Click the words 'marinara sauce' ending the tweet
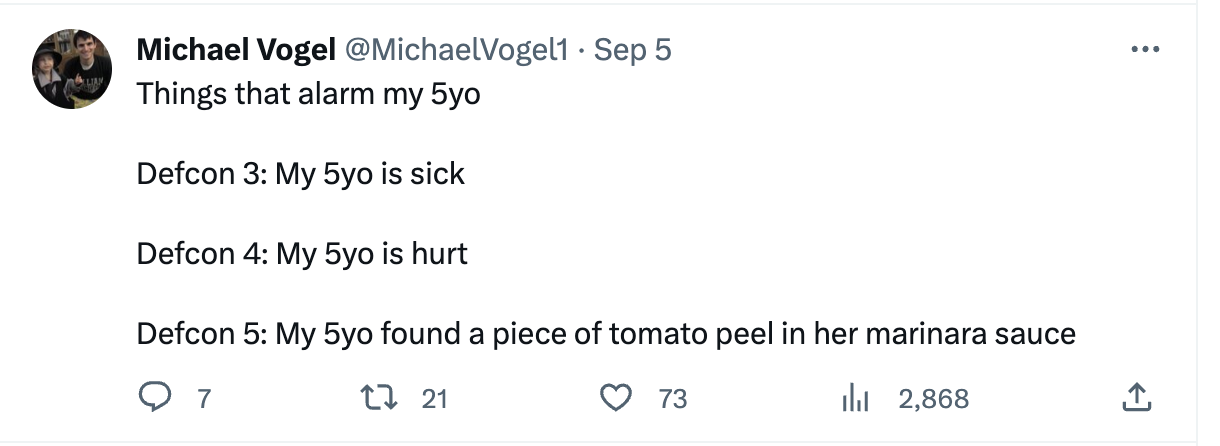Viewport: 1220px width, 446px height. tap(970, 333)
